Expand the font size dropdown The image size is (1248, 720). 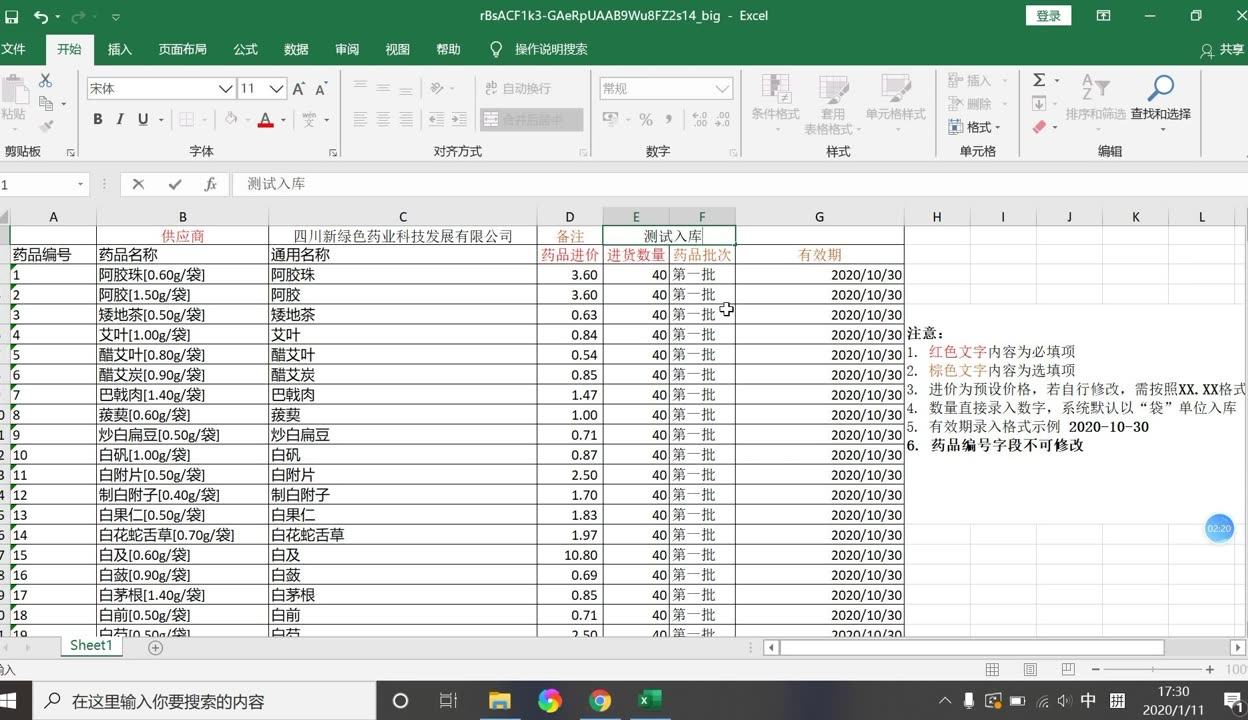[277, 89]
